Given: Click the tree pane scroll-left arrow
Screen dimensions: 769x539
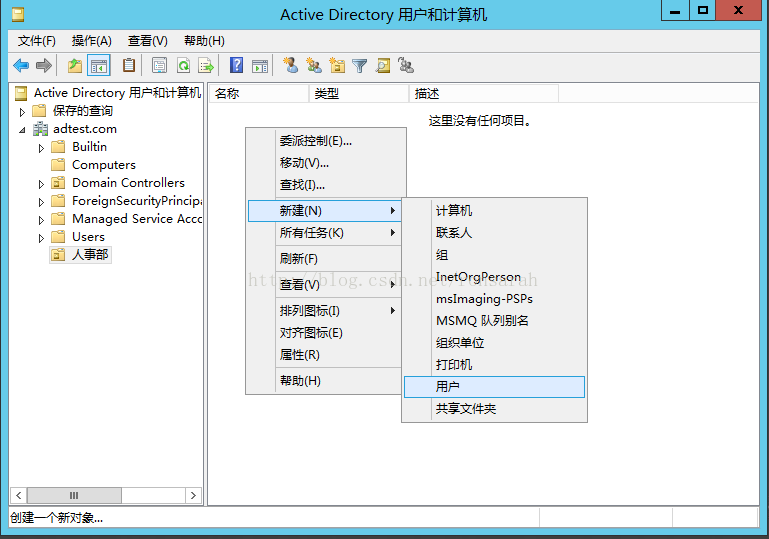Looking at the screenshot, I should coord(19,495).
